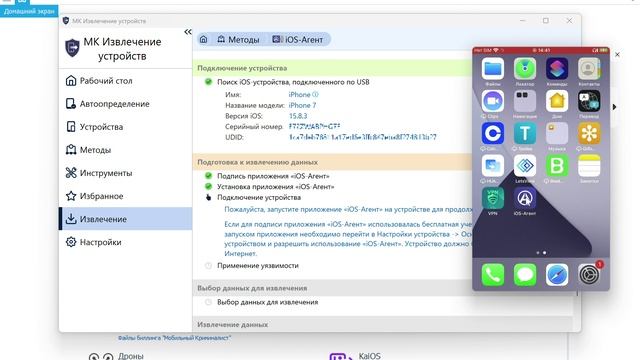Viewport: 640px width, 360px height.
Task: Tap the Clips video camera app icon
Action: coord(493,101)
